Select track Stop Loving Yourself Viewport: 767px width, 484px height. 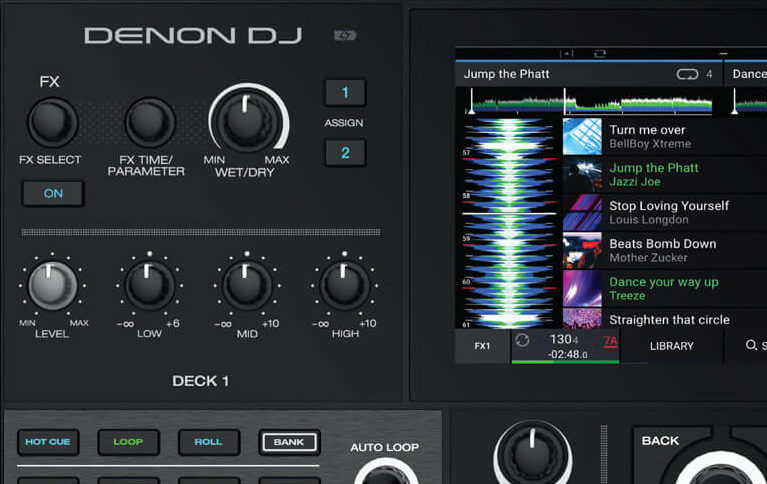(x=669, y=212)
